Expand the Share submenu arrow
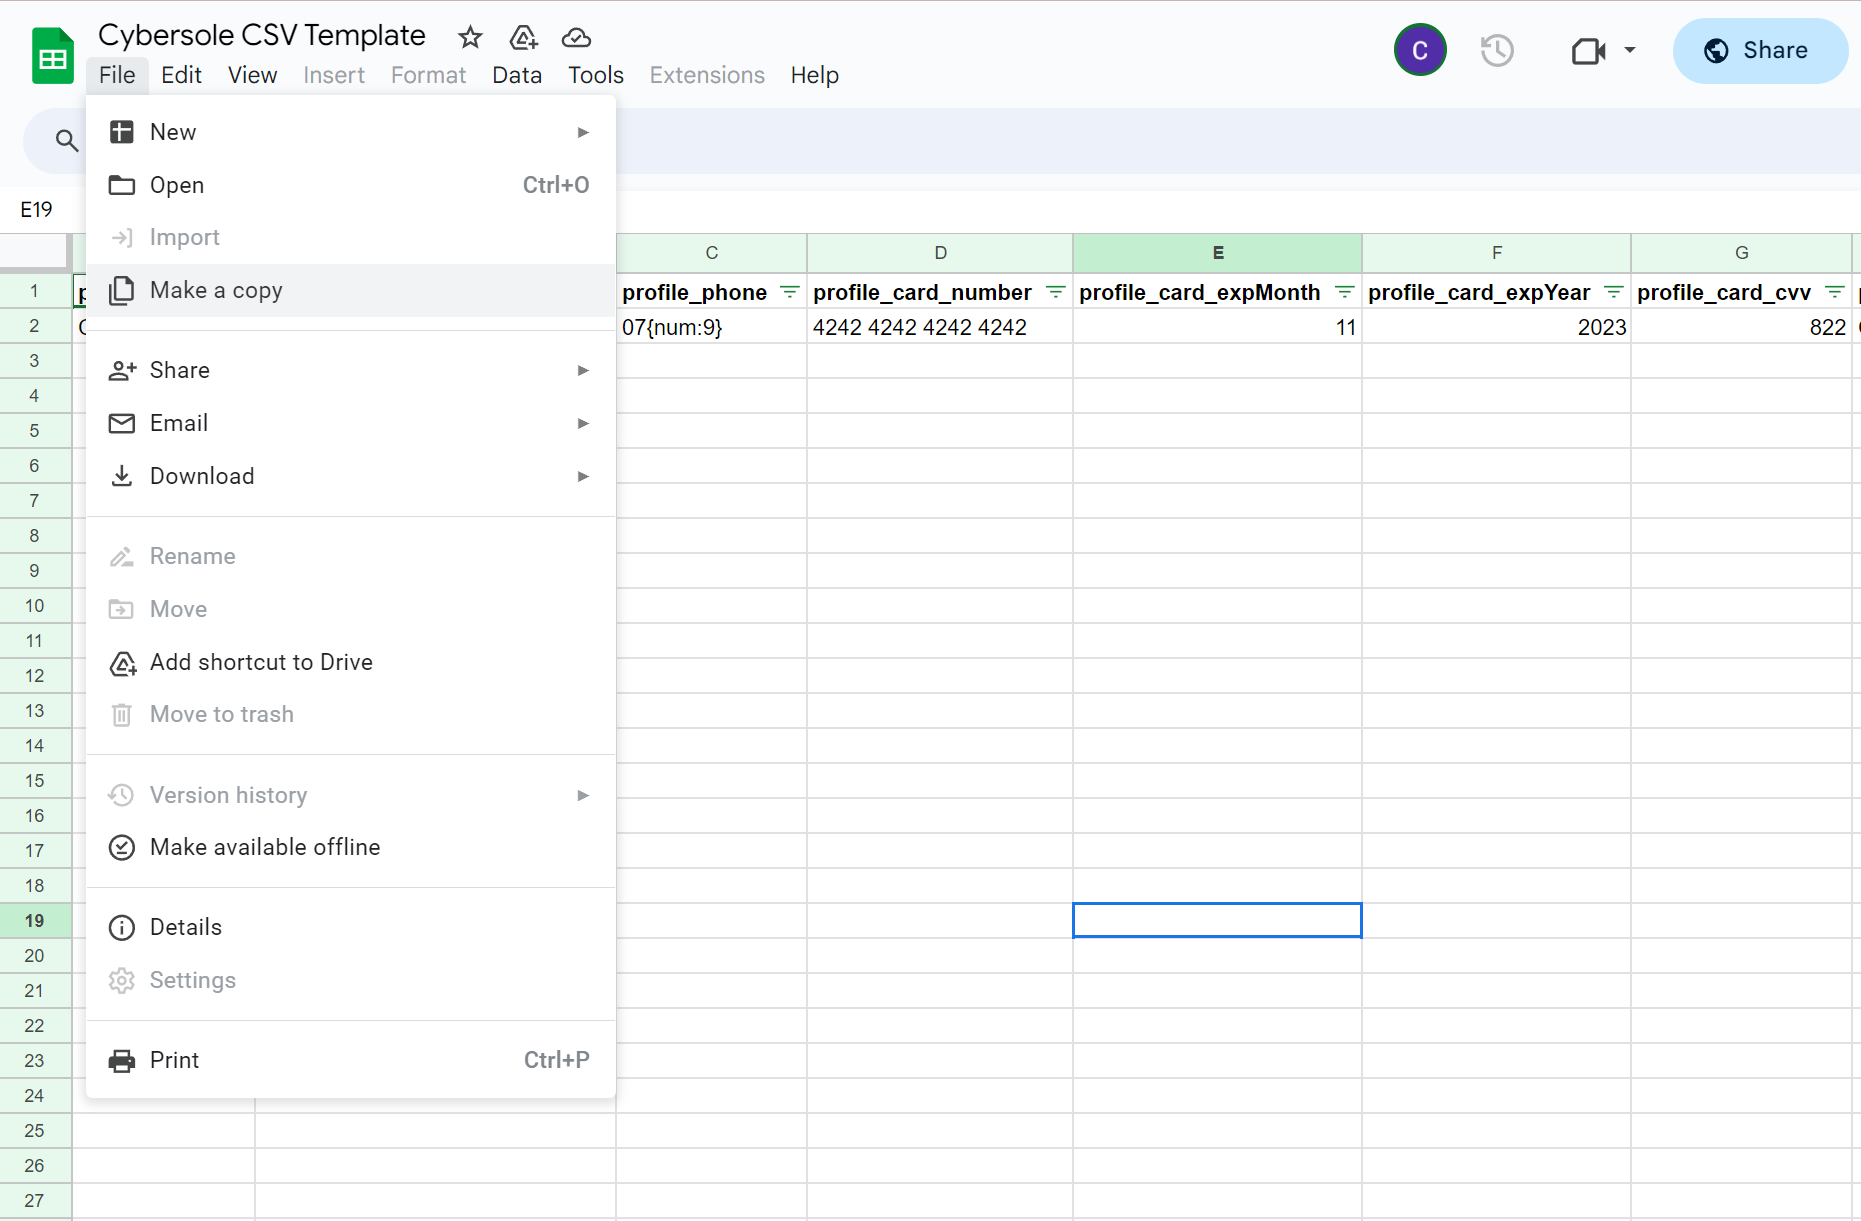 pos(583,370)
